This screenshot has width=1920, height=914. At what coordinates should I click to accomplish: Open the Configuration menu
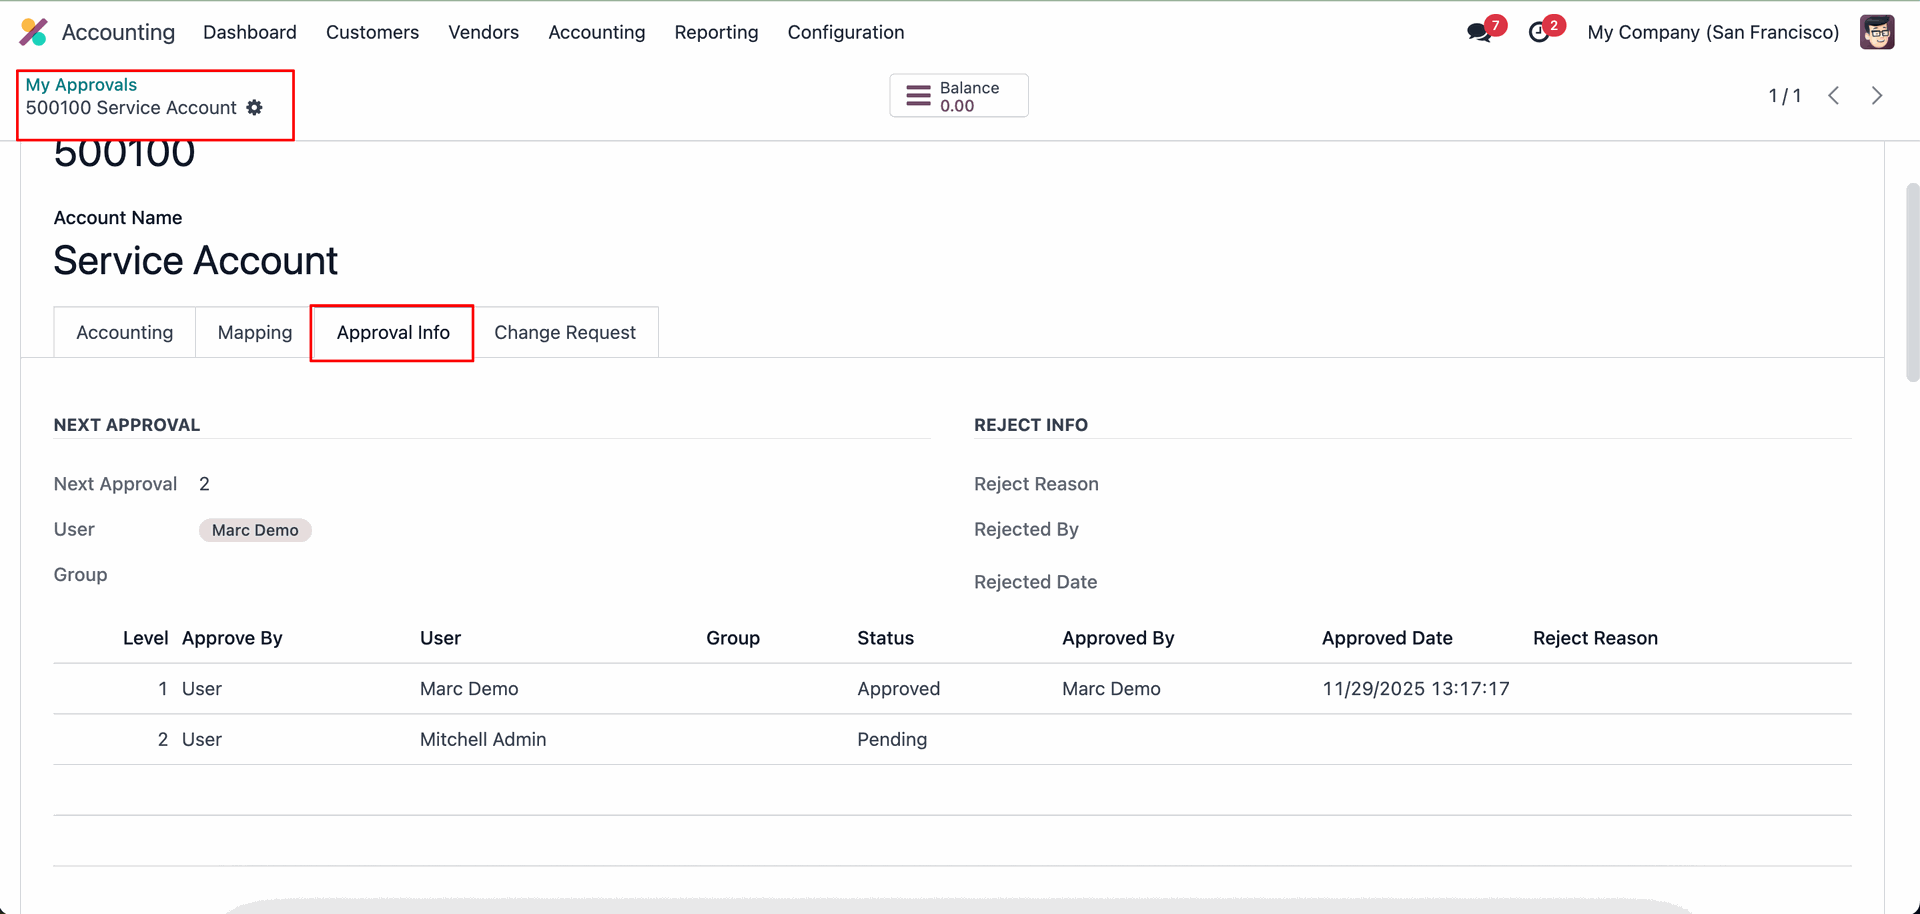(845, 32)
